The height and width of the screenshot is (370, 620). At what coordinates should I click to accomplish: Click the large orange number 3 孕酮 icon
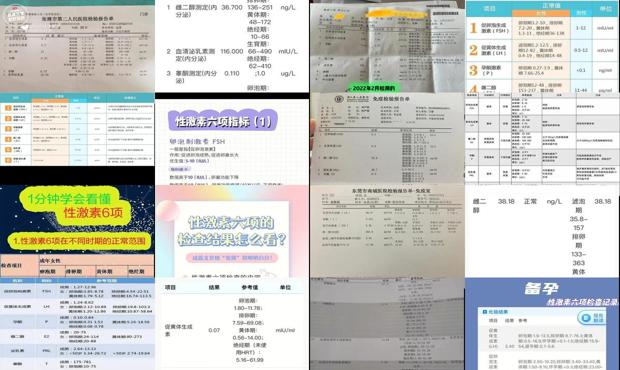(x=473, y=70)
